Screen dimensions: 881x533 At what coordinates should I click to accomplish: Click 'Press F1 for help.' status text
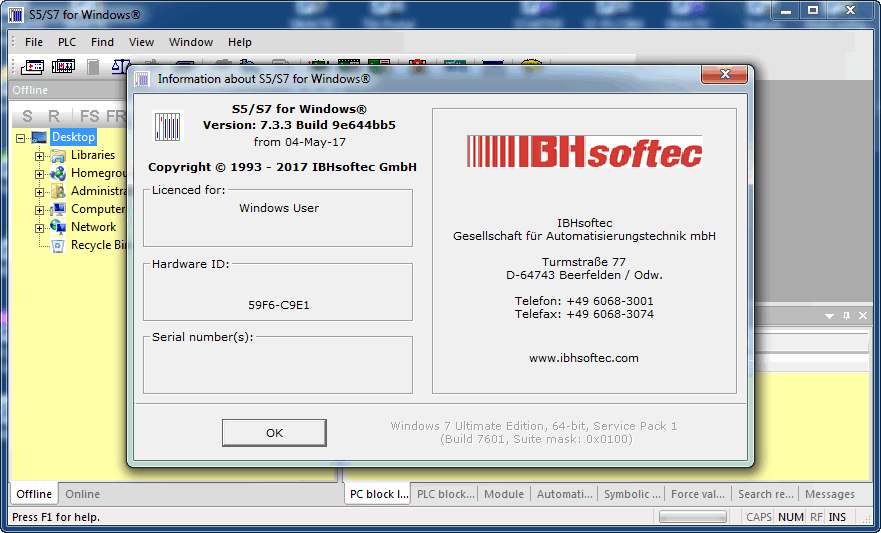[x=56, y=517]
